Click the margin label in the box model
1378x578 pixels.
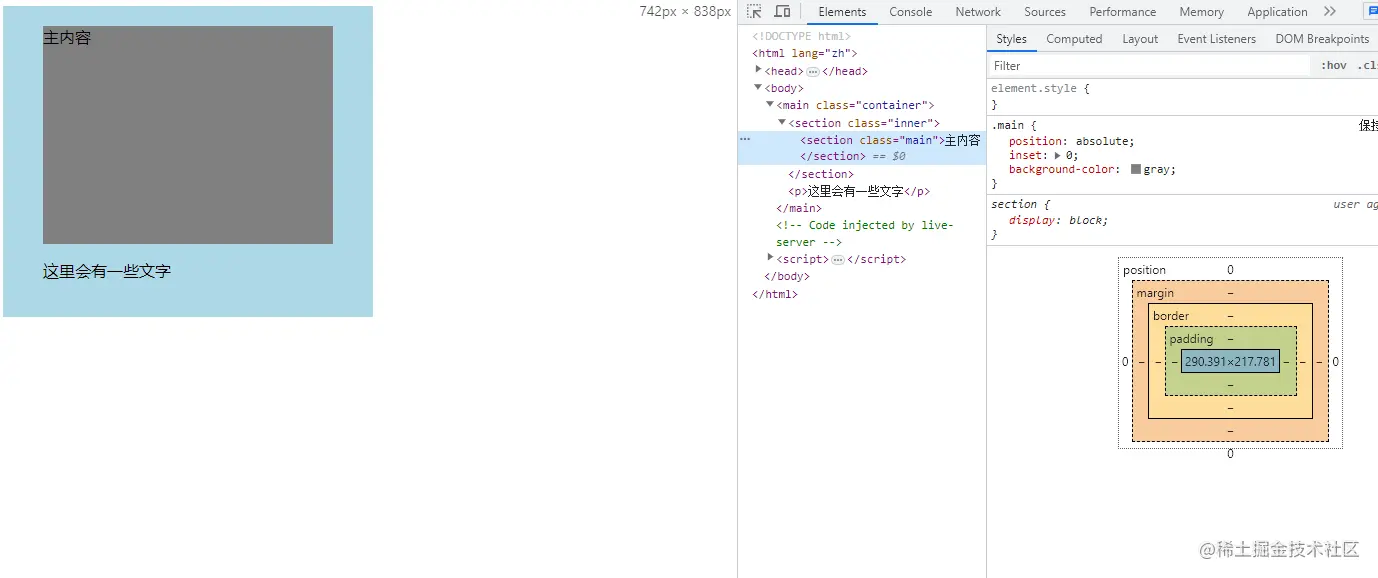click(x=1155, y=293)
